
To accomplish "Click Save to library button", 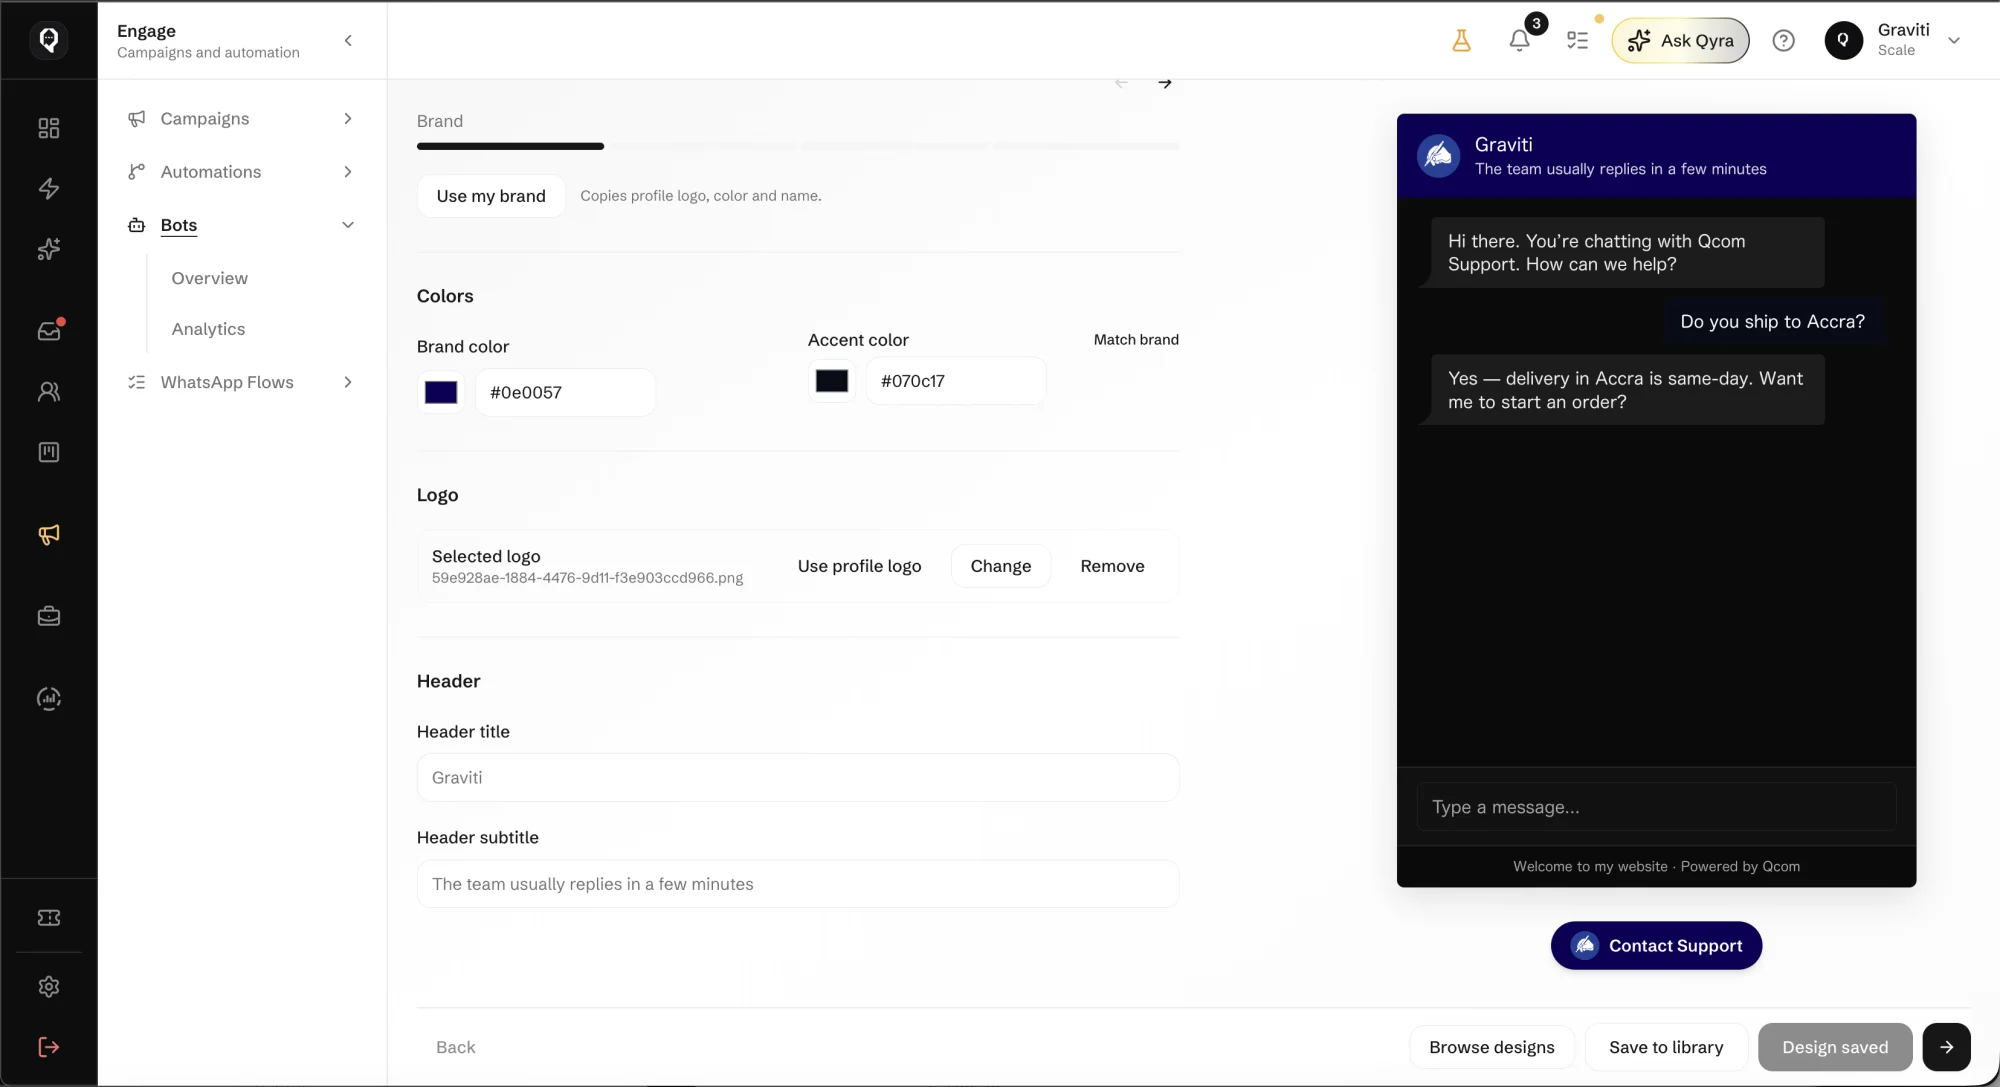I will pos(1666,1047).
